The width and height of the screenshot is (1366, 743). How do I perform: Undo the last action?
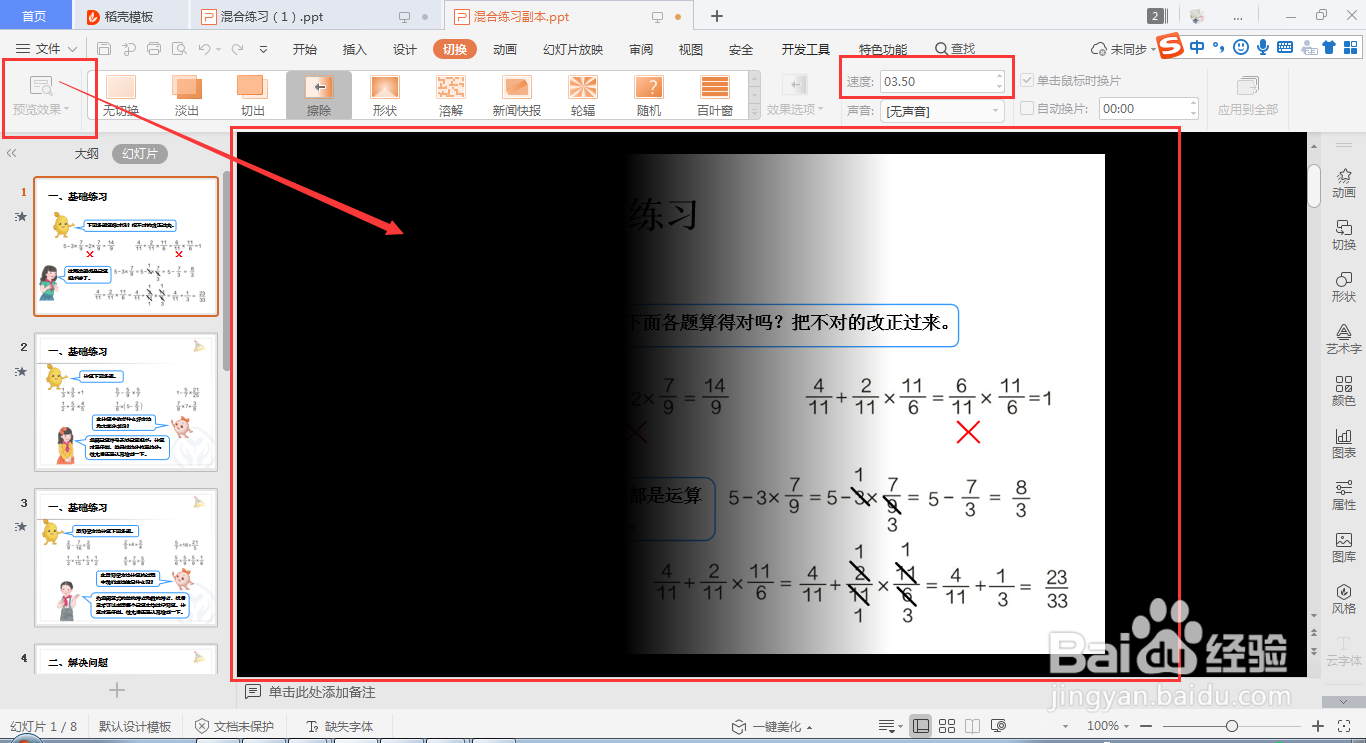coord(204,49)
